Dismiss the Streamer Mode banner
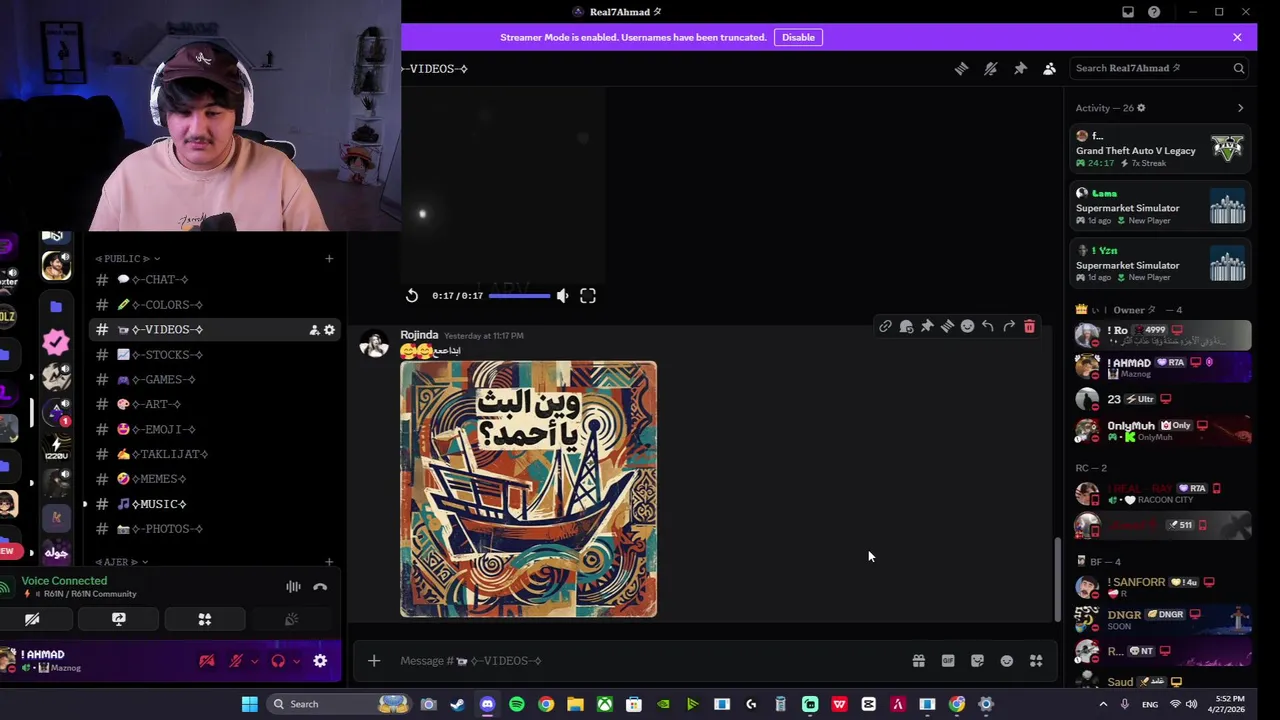 click(x=1237, y=37)
